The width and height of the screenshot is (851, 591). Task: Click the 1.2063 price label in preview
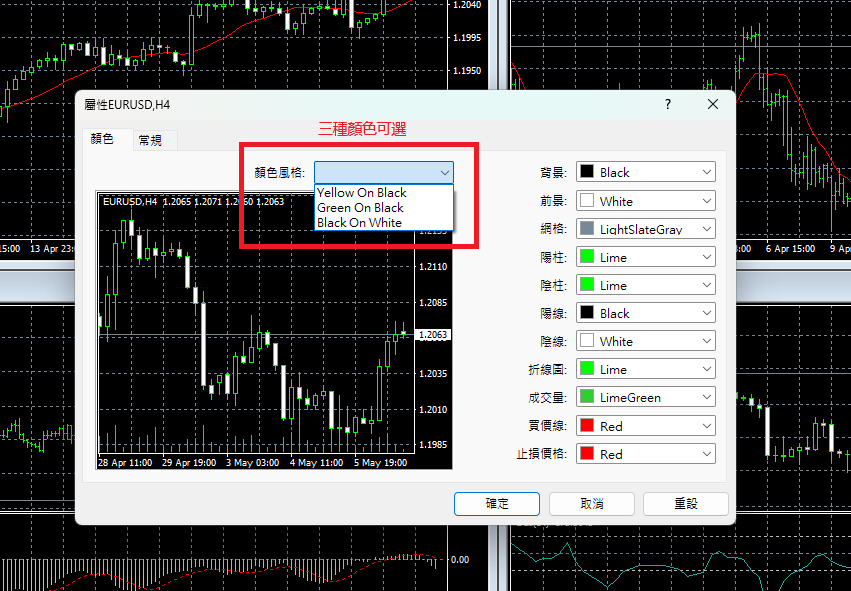[433, 335]
